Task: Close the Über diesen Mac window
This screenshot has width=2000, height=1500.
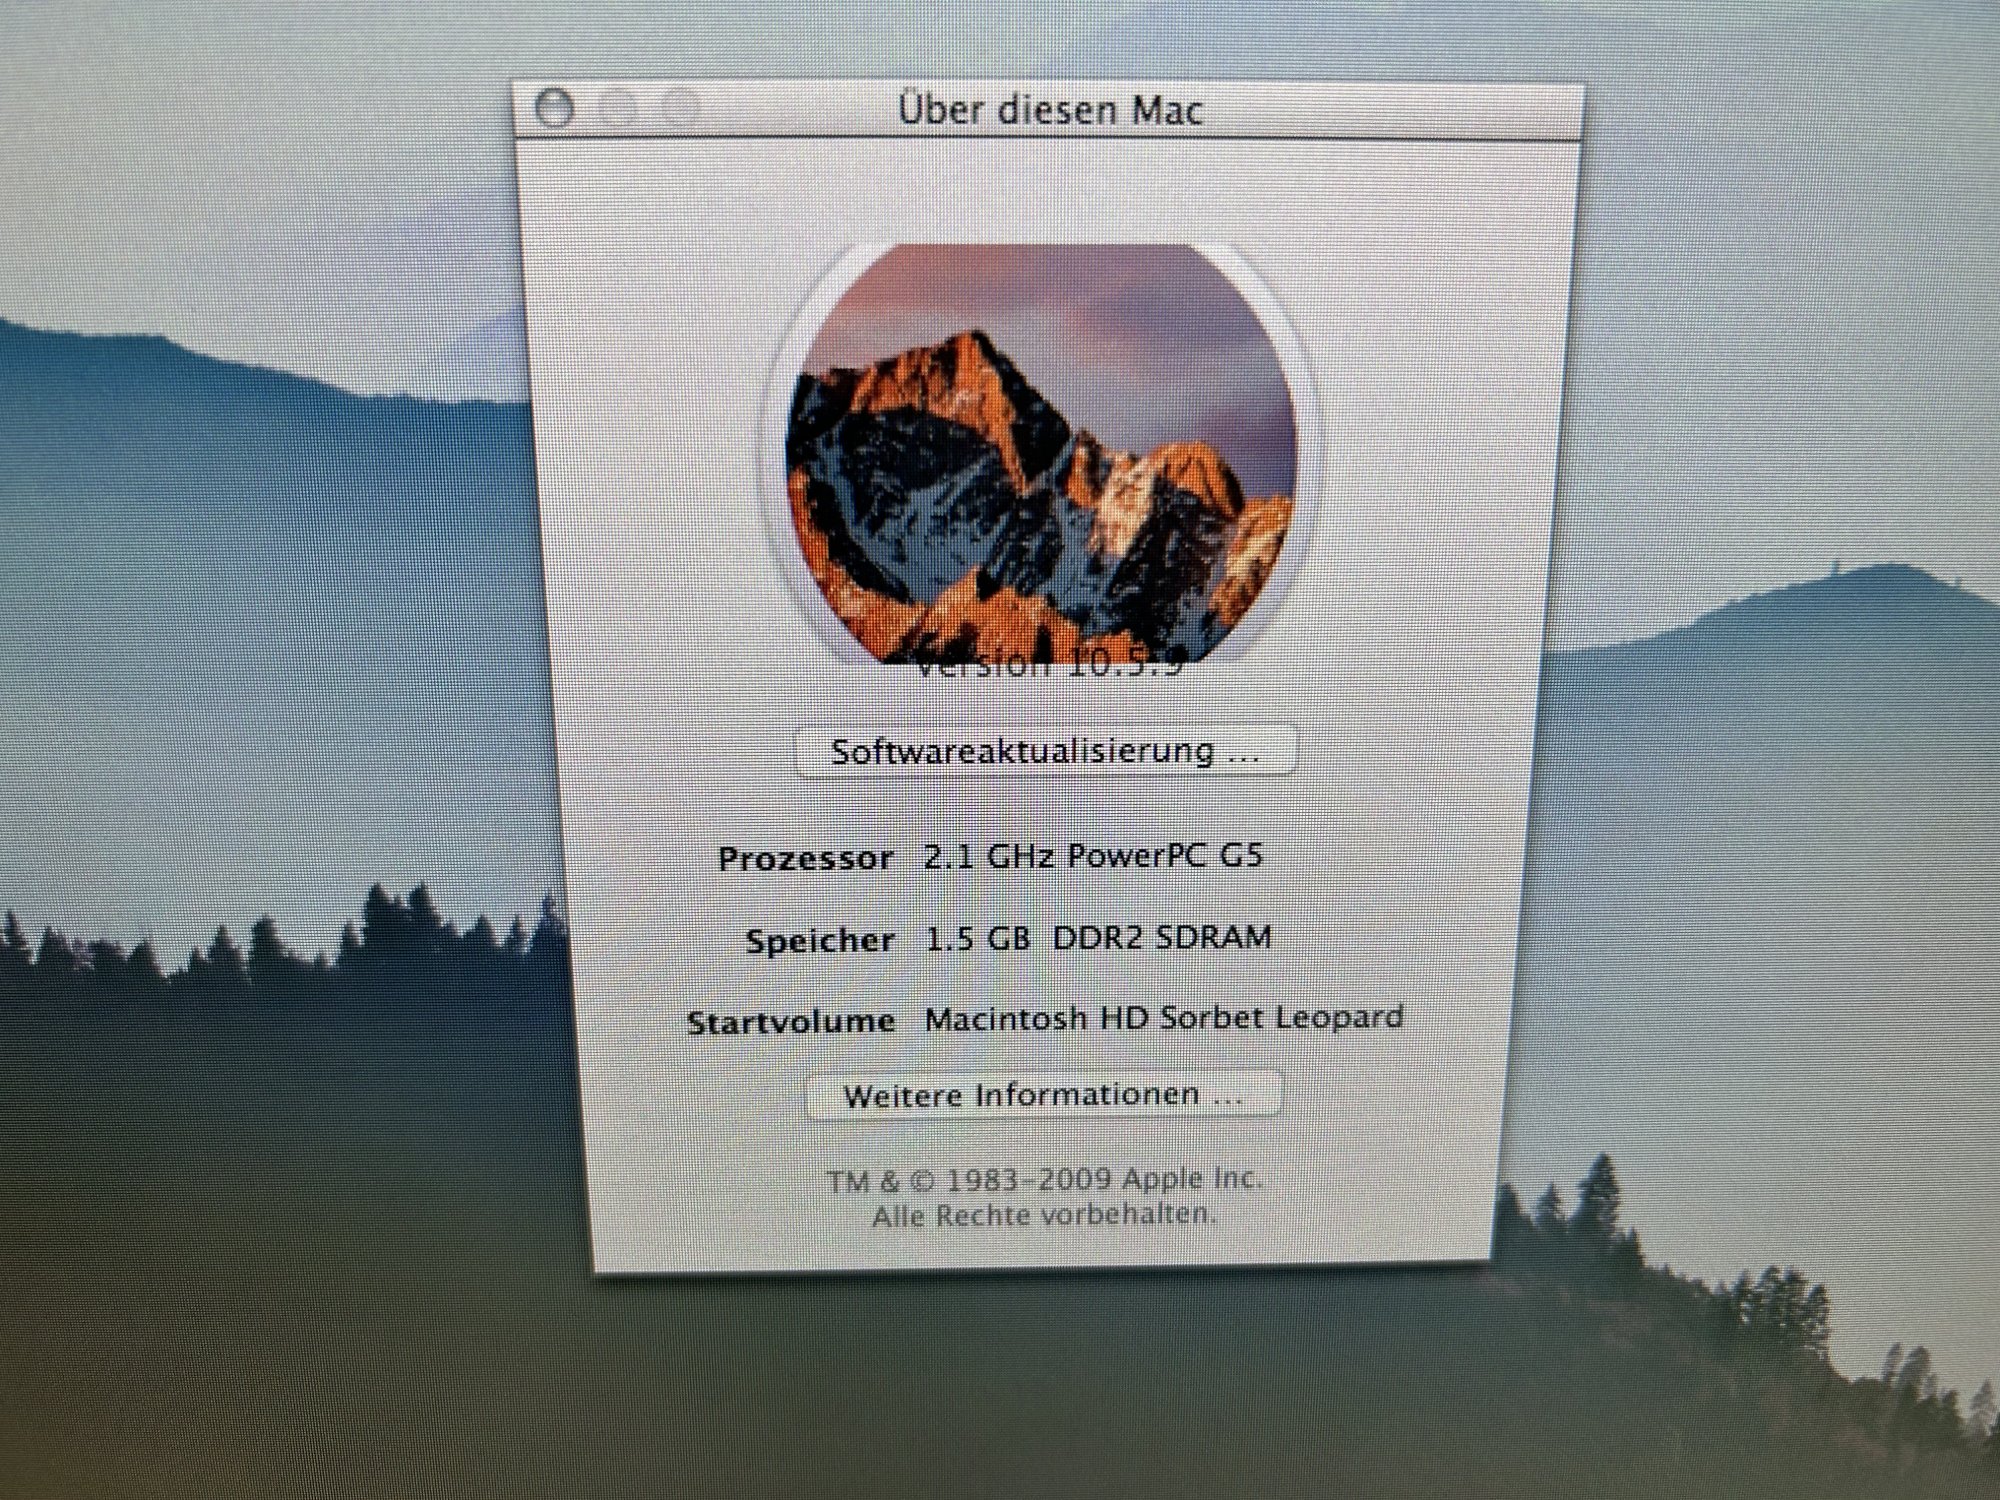Action: tap(554, 107)
